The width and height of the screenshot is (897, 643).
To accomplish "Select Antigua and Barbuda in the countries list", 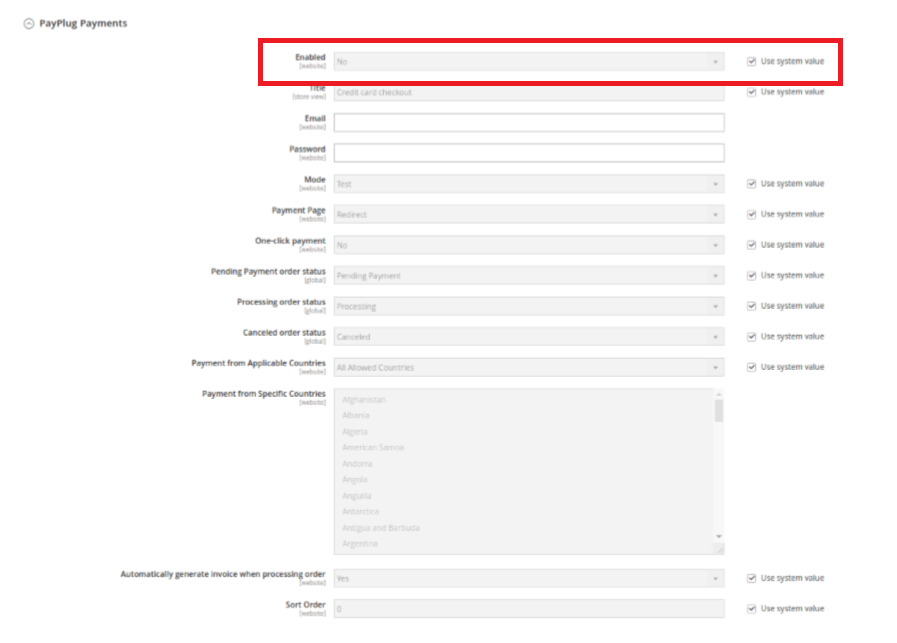I will [x=381, y=528].
